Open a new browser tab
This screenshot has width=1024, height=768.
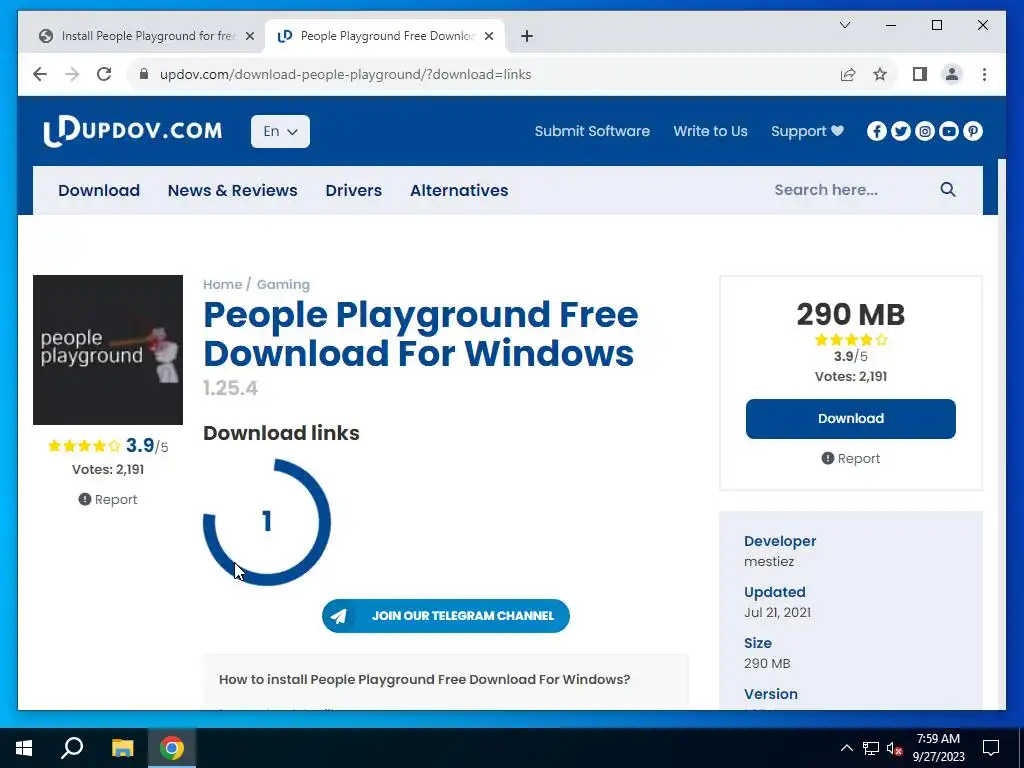[527, 36]
